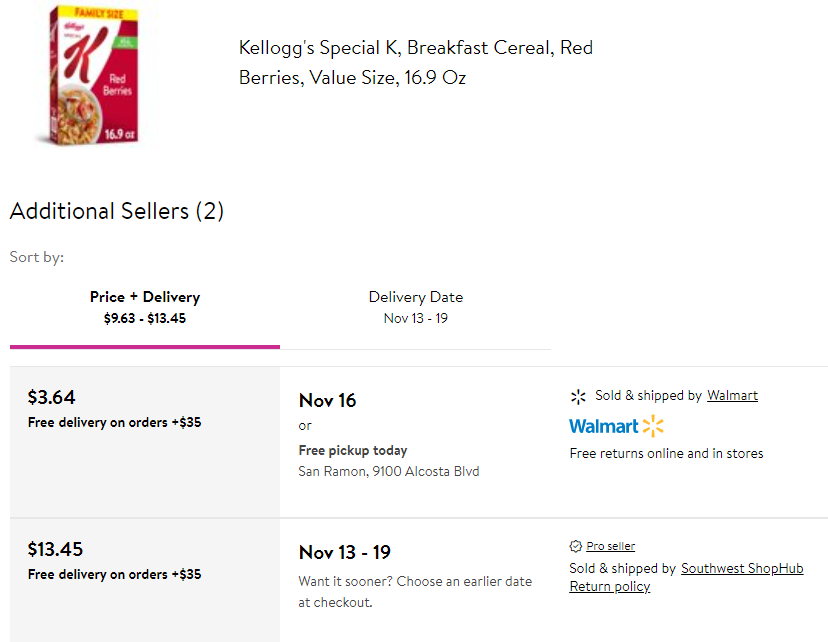The image size is (828, 642).
Task: Click the Kellogg's Special K cereal box image
Action: [88, 75]
